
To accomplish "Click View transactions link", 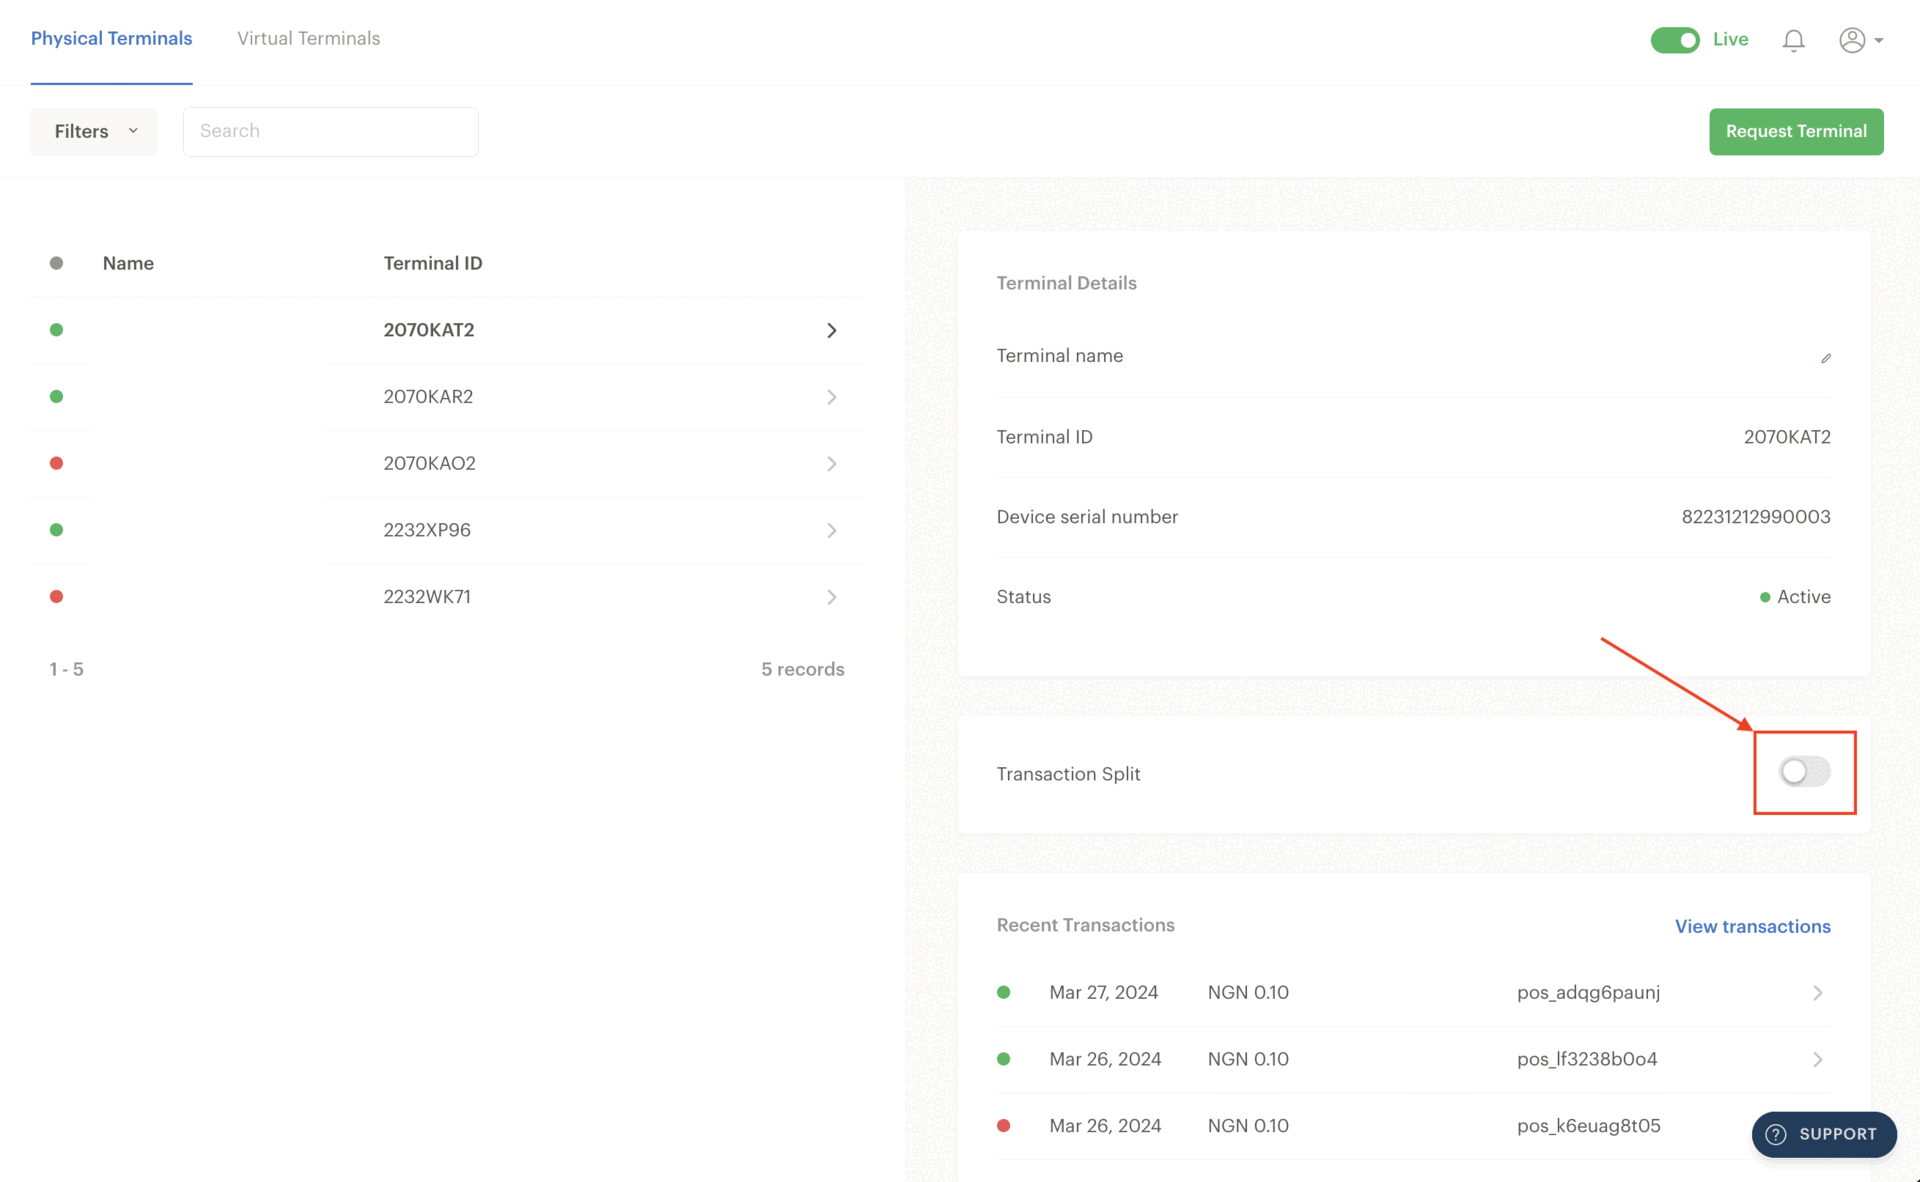I will [1753, 926].
